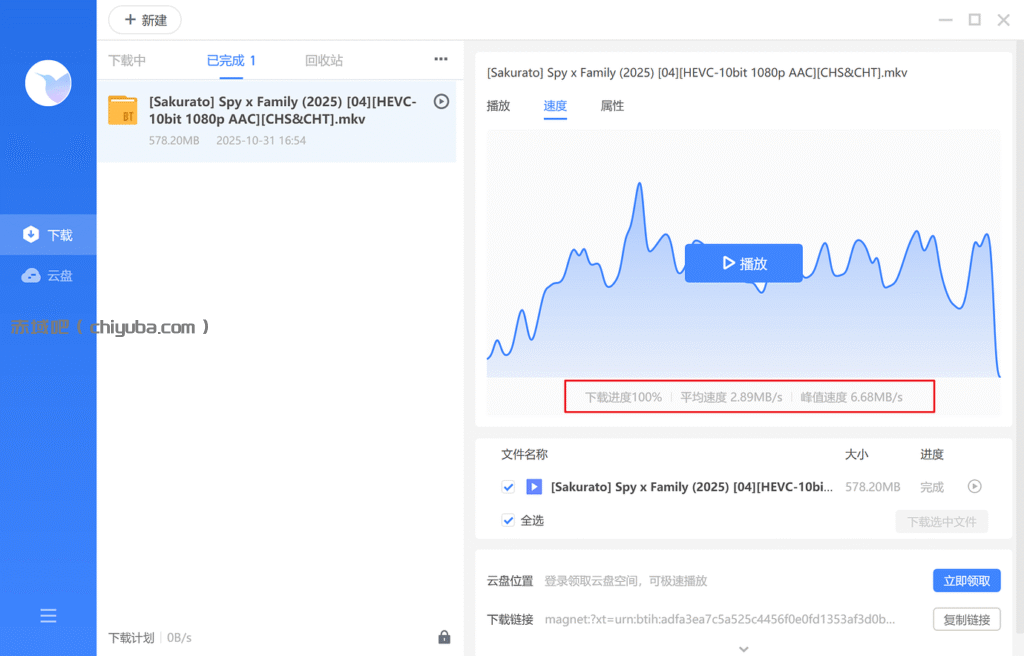Image resolution: width=1024 pixels, height=656 pixels.
Task: Click the lock icon beside 下载计划
Action: 443,637
